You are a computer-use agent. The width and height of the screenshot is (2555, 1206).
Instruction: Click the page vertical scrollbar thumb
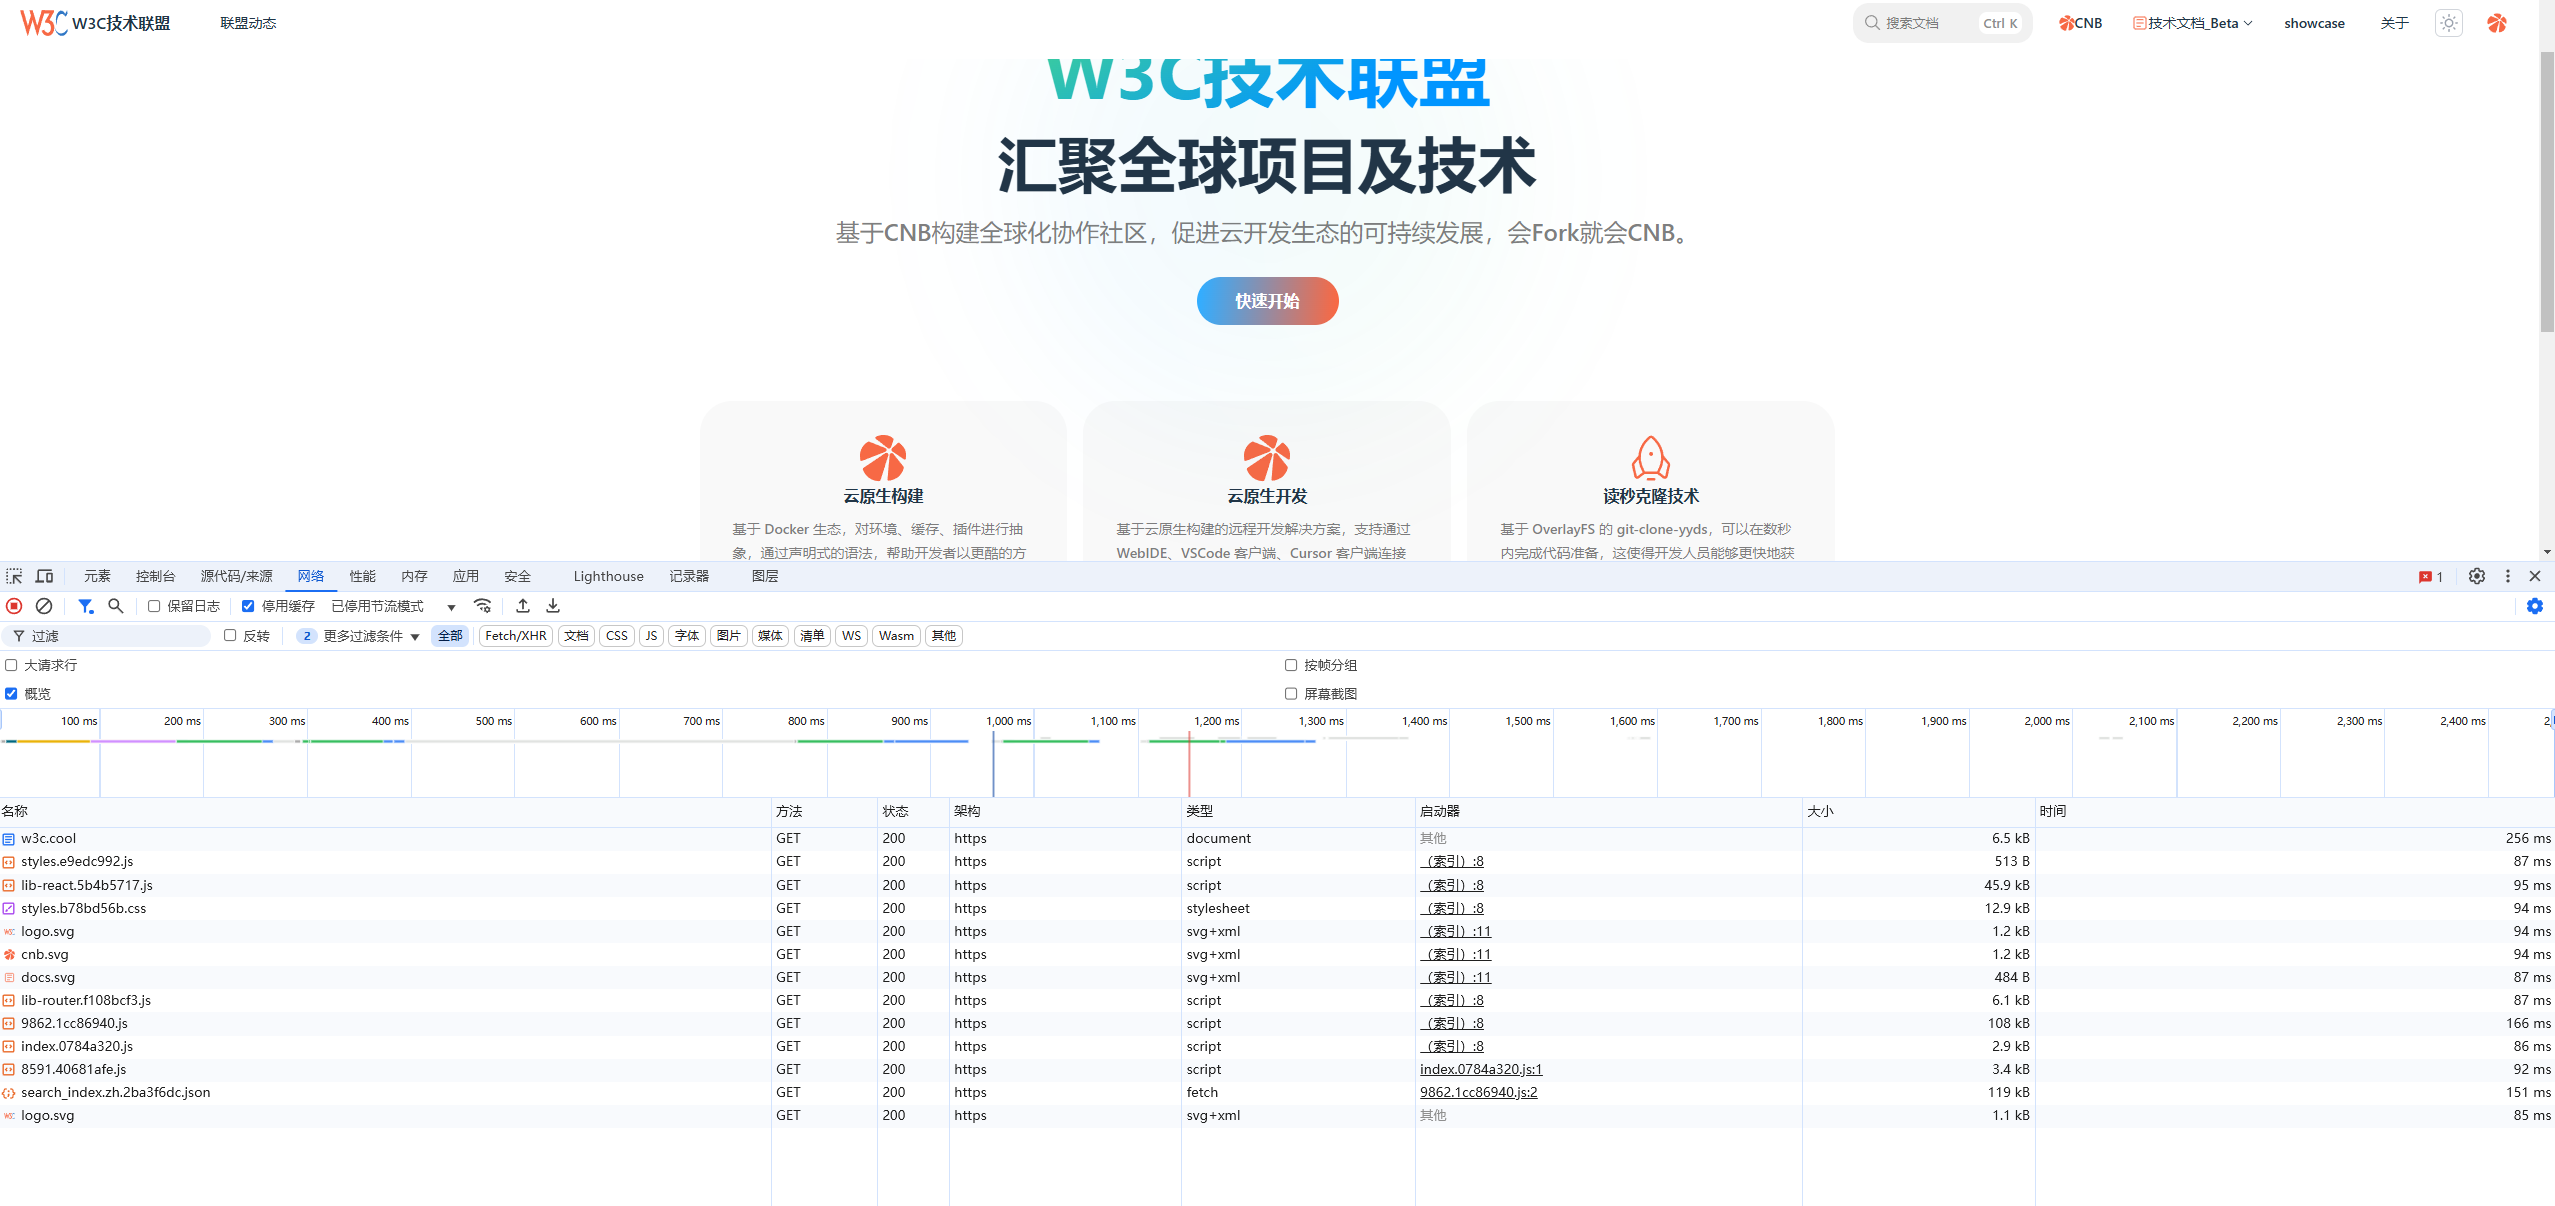[x=2547, y=190]
